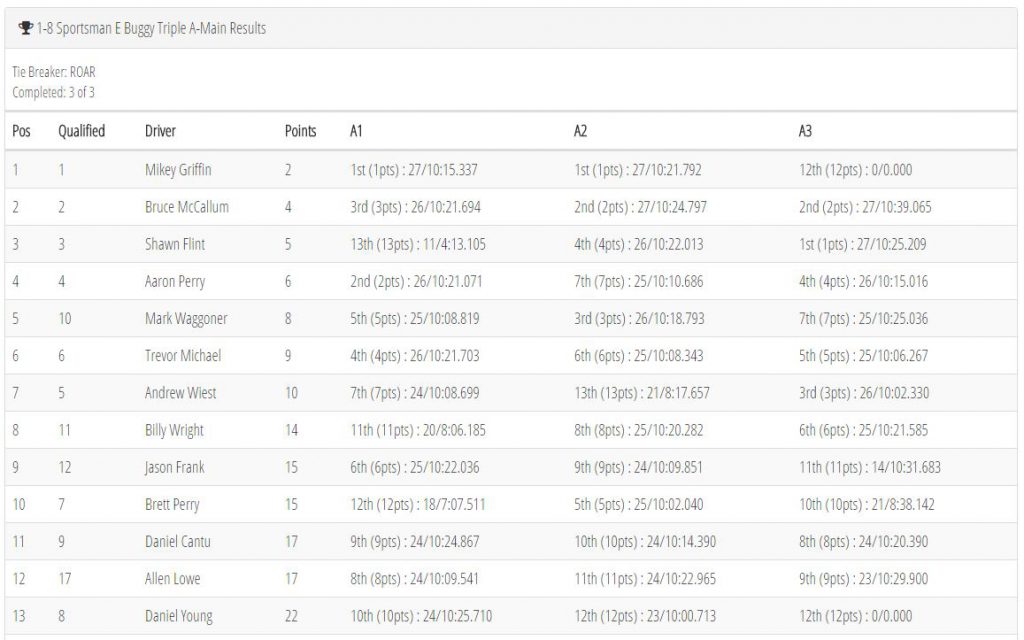The height and width of the screenshot is (640, 1024).
Task: Click the Driver column header
Action: click(160, 131)
